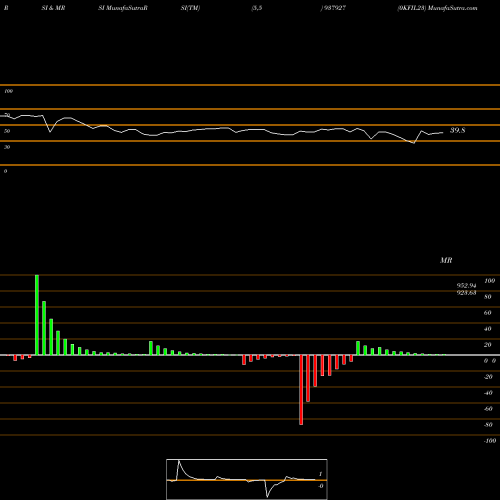Click the RSI value label 39.8

point(457,130)
